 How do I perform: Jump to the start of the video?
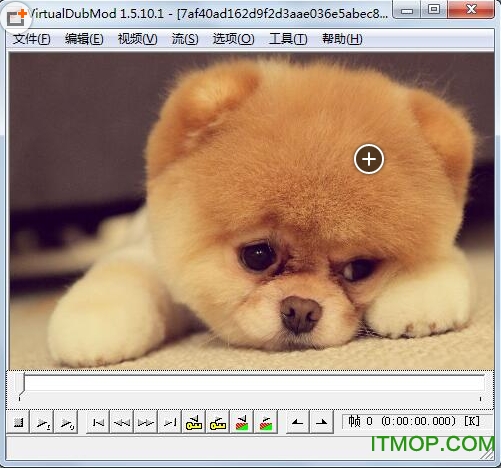point(98,422)
